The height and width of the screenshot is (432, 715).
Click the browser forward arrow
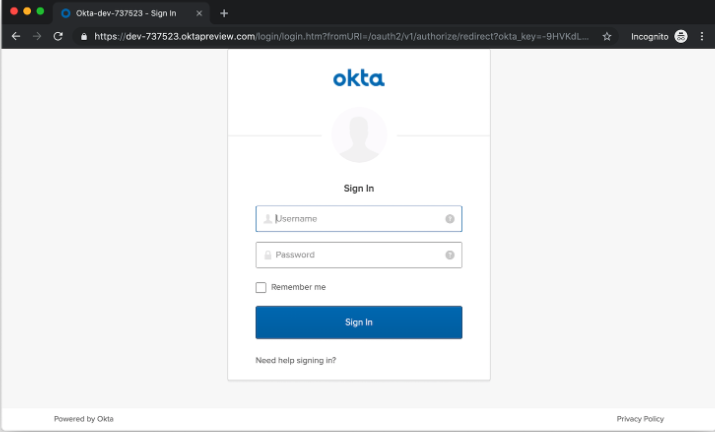(x=37, y=36)
